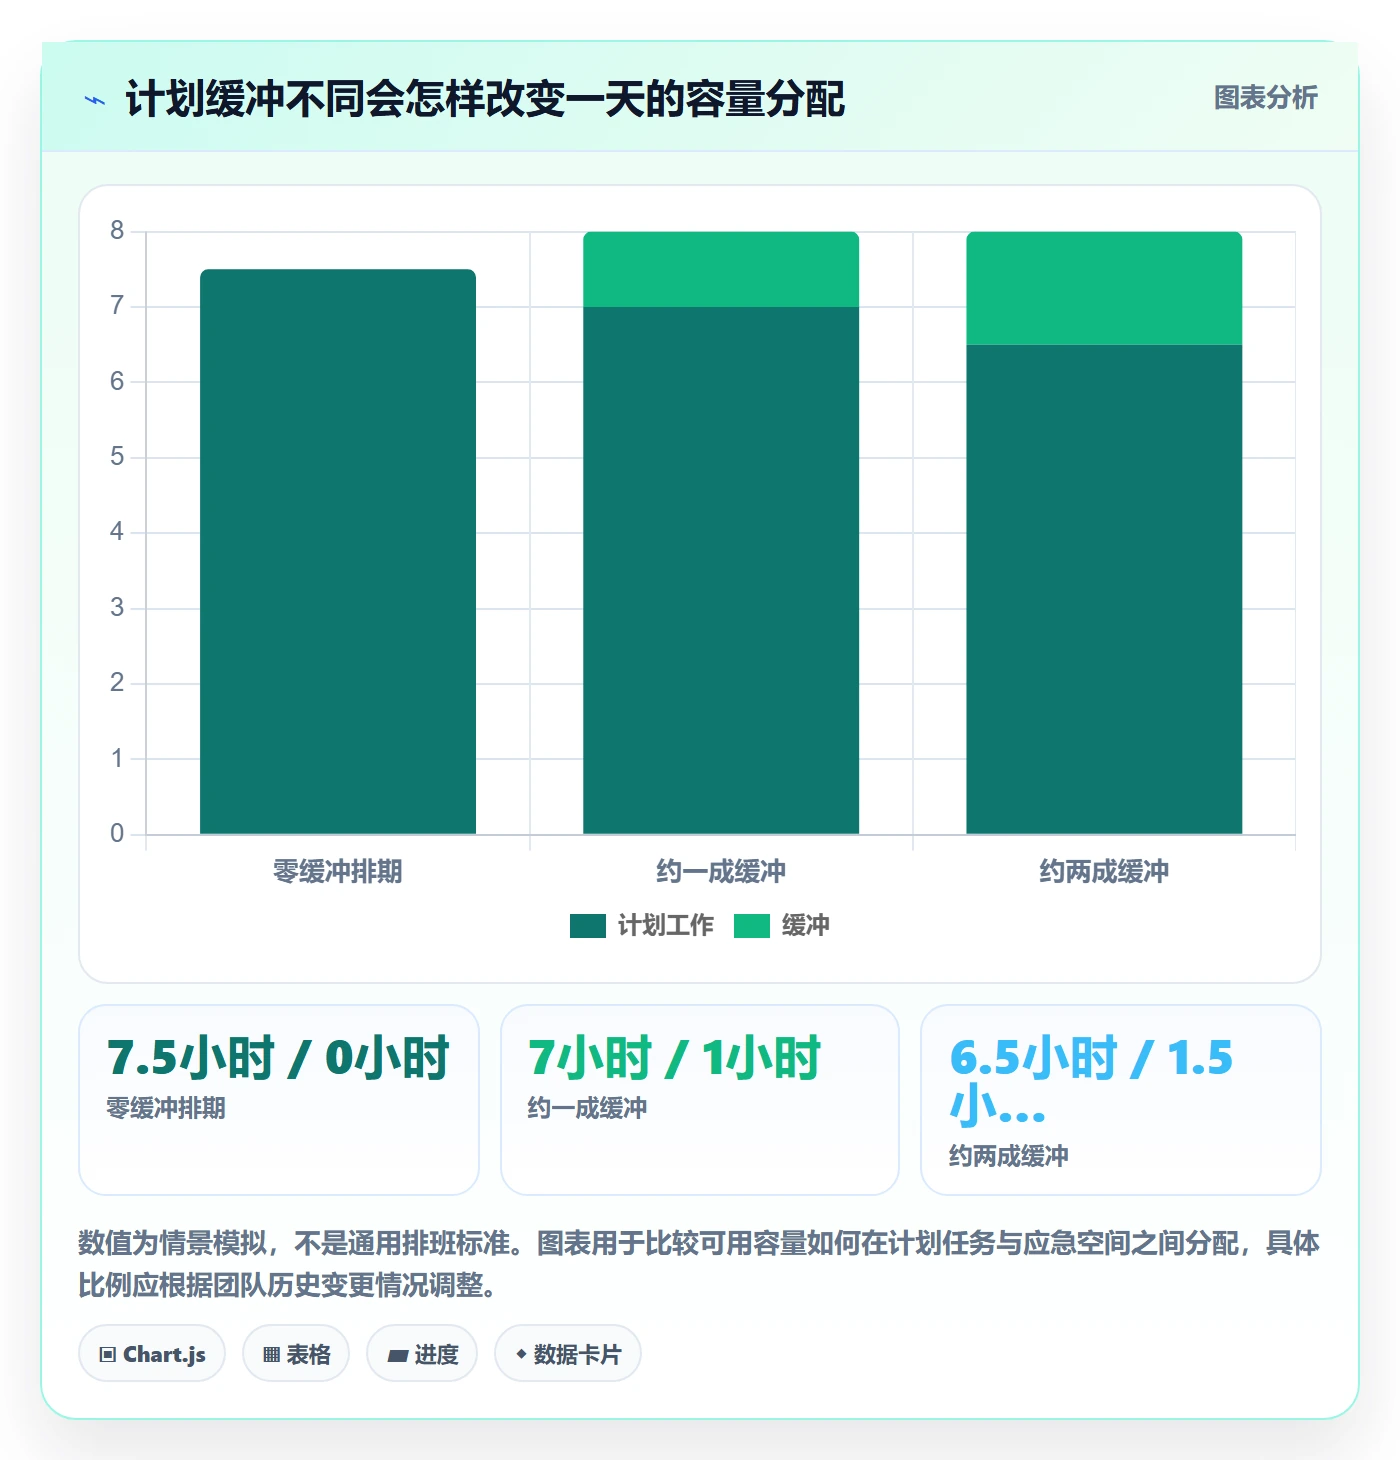Select the 进度 tag chip
1400x1460 pixels.
(x=422, y=1354)
